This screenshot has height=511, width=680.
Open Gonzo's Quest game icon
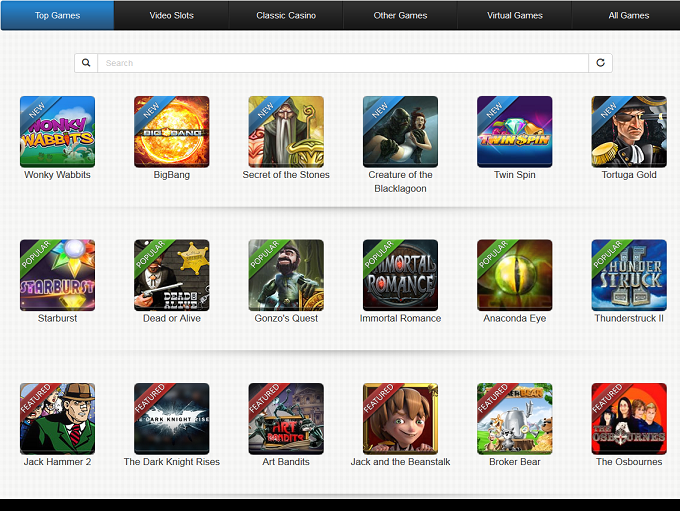pyautogui.click(x=286, y=275)
